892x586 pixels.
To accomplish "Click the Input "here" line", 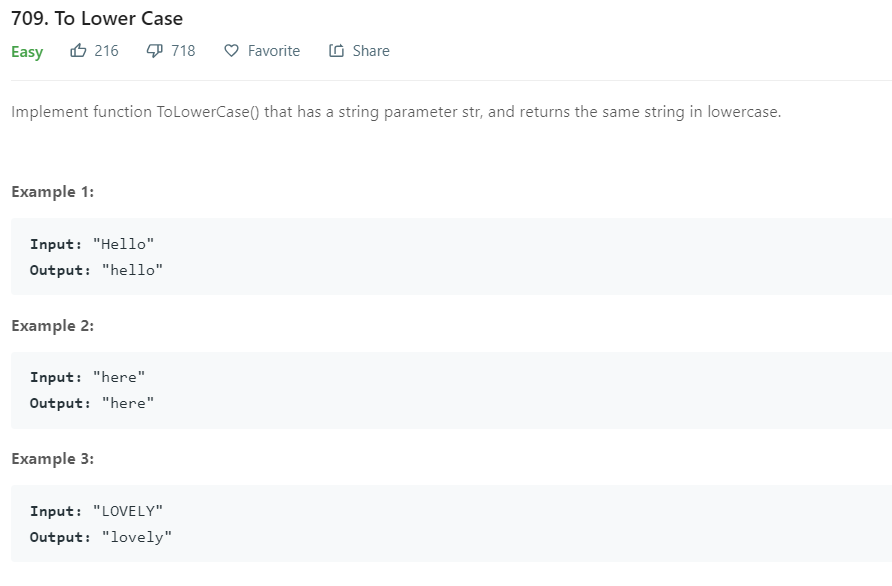I will click(88, 378).
